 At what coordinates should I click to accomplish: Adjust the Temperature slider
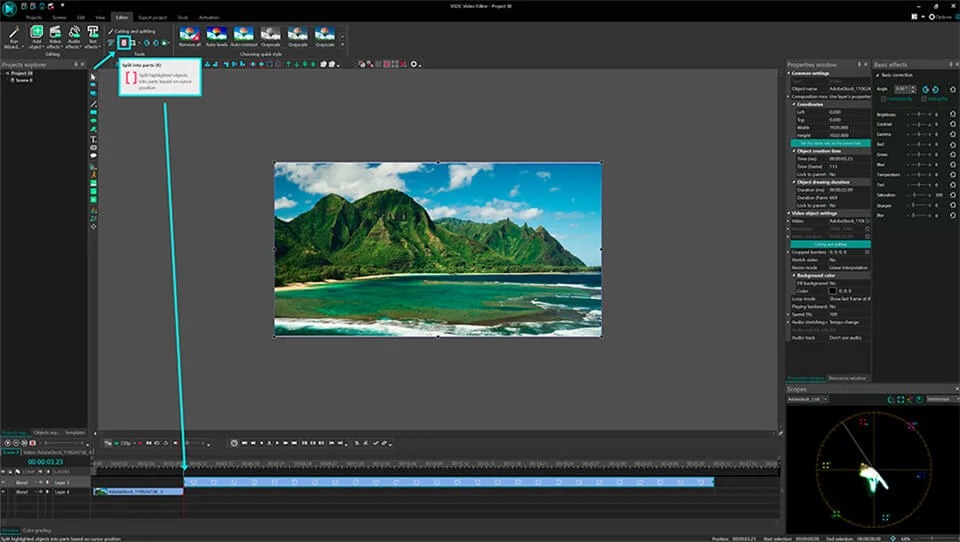[x=919, y=175]
